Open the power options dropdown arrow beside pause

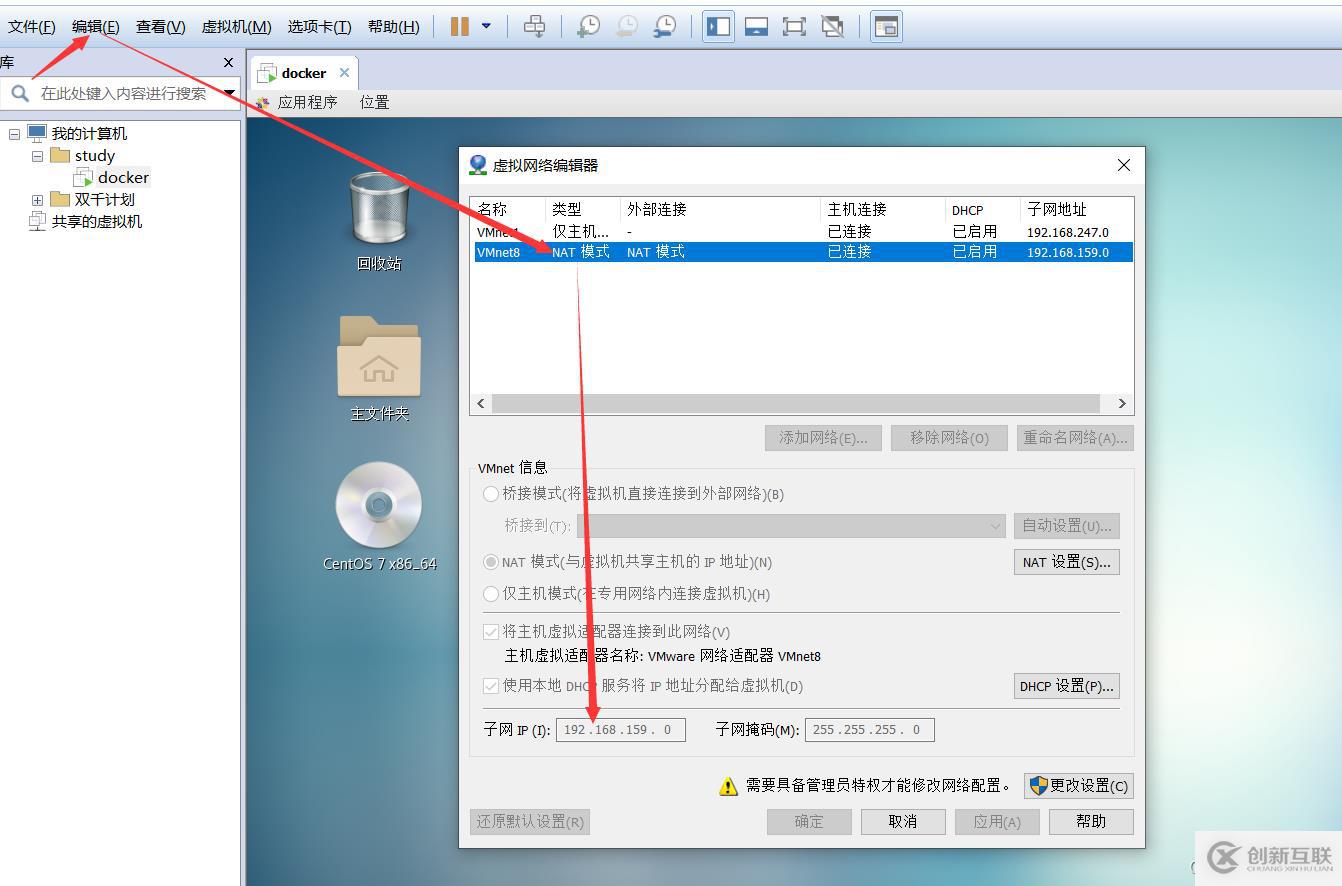(487, 27)
